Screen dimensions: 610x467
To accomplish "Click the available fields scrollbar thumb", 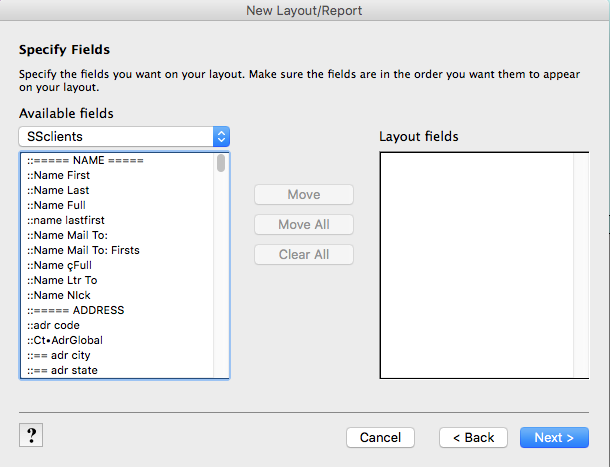I will pyautogui.click(x=221, y=163).
